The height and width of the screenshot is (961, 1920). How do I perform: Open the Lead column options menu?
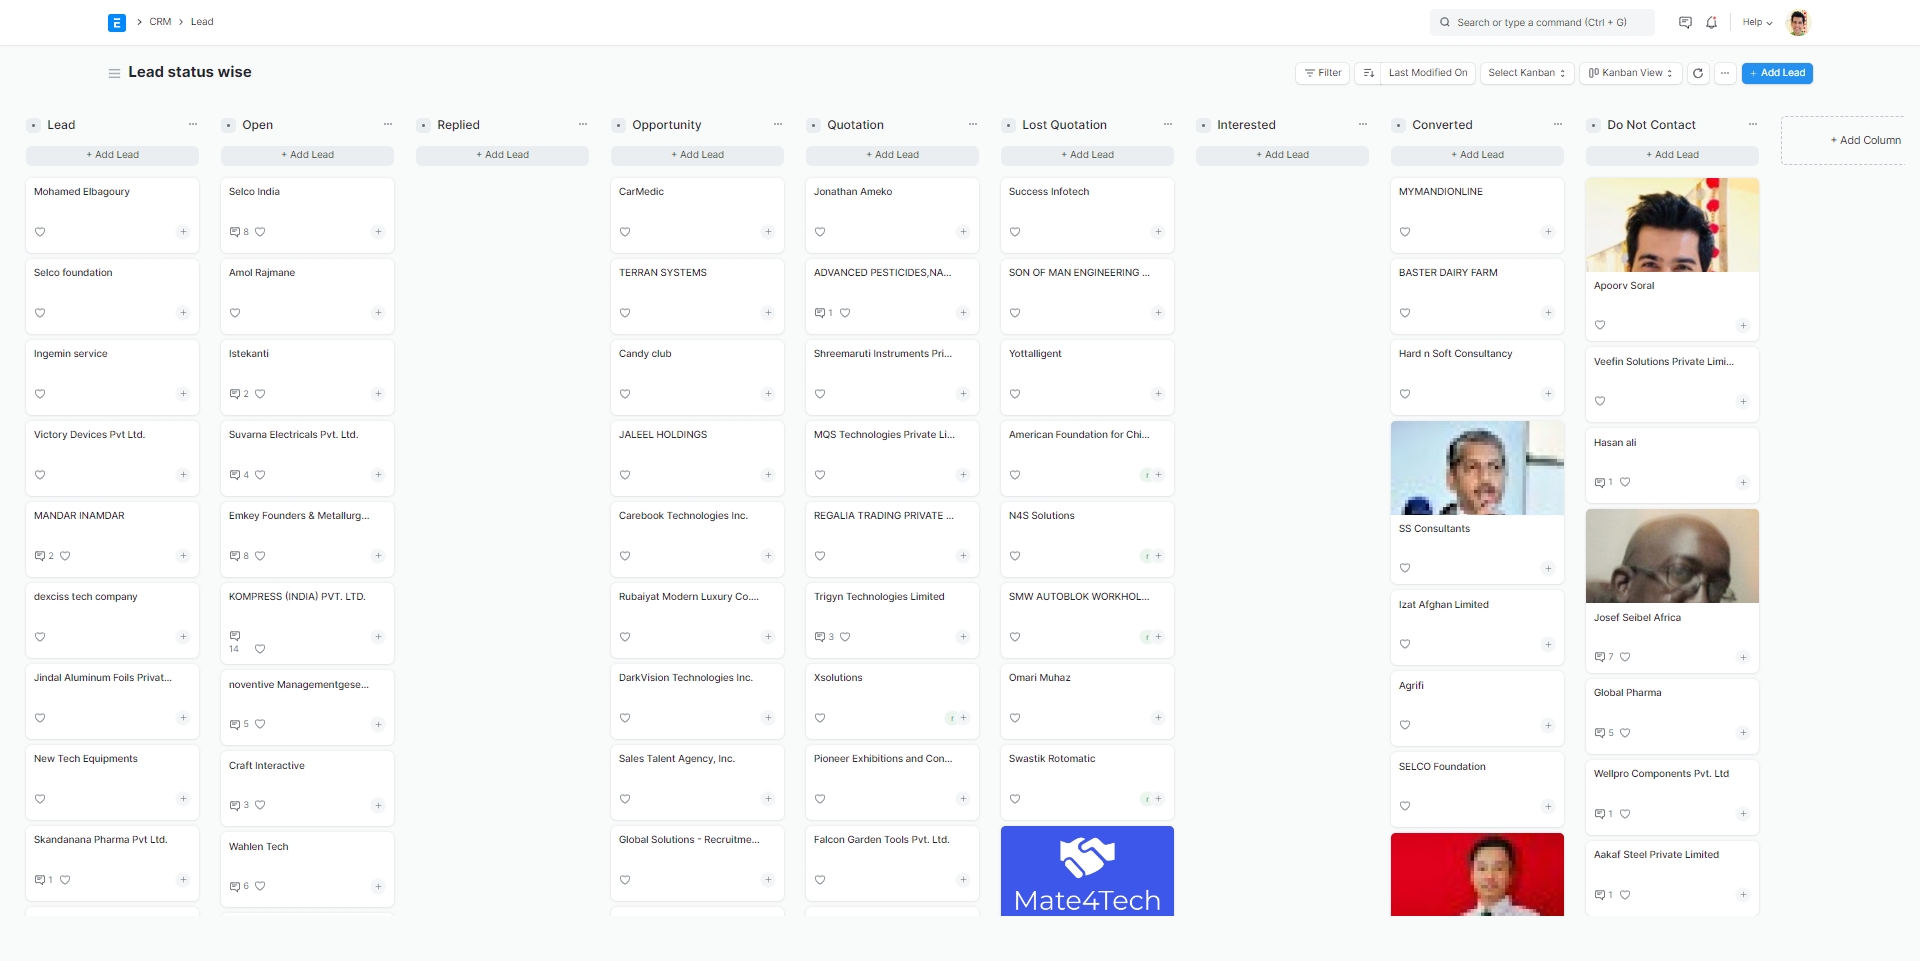click(x=193, y=125)
